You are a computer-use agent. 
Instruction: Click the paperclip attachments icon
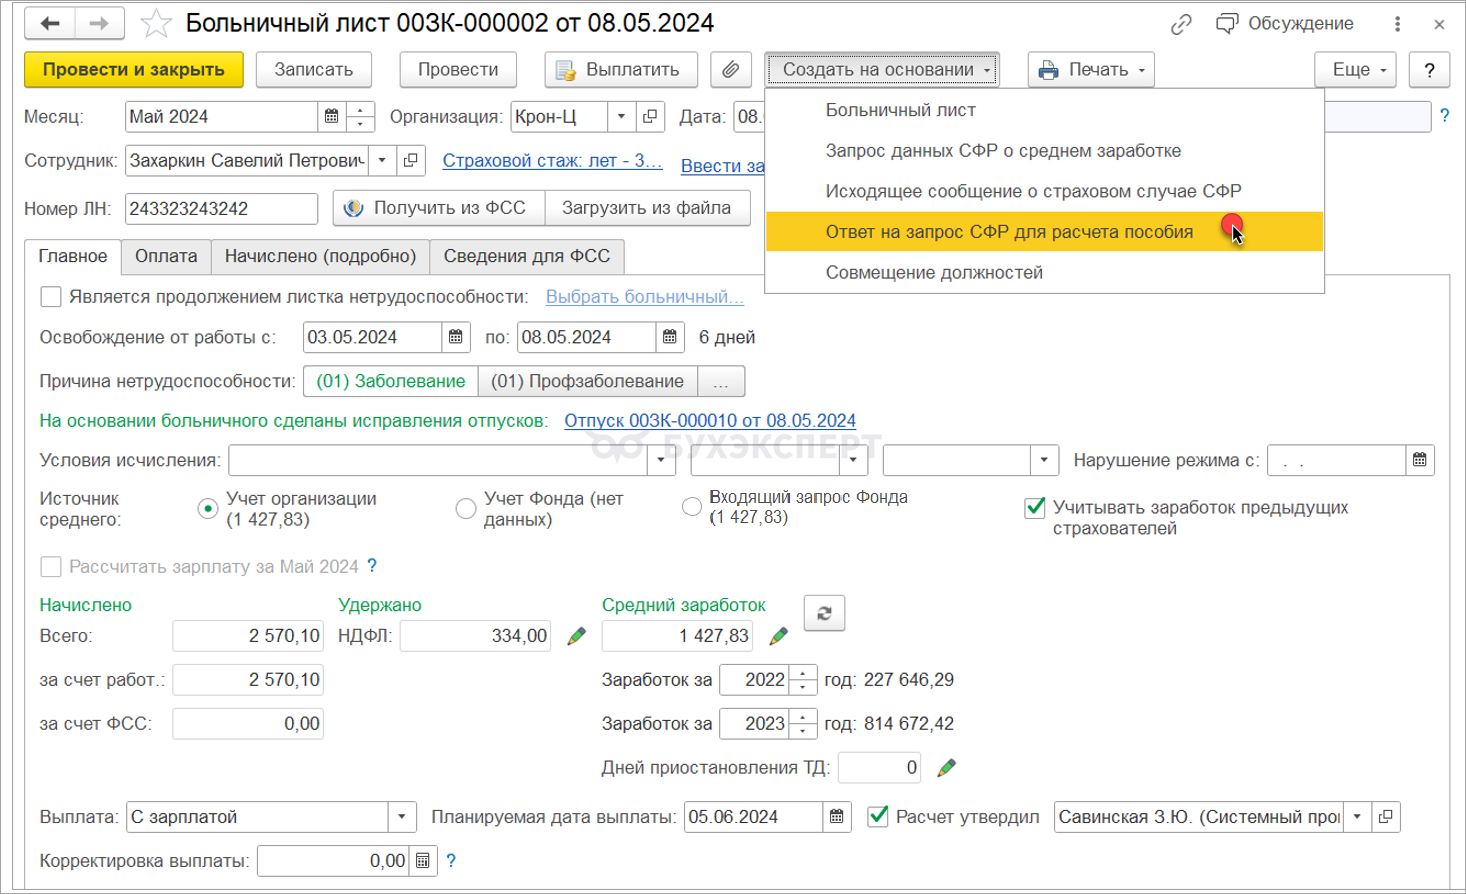click(731, 70)
